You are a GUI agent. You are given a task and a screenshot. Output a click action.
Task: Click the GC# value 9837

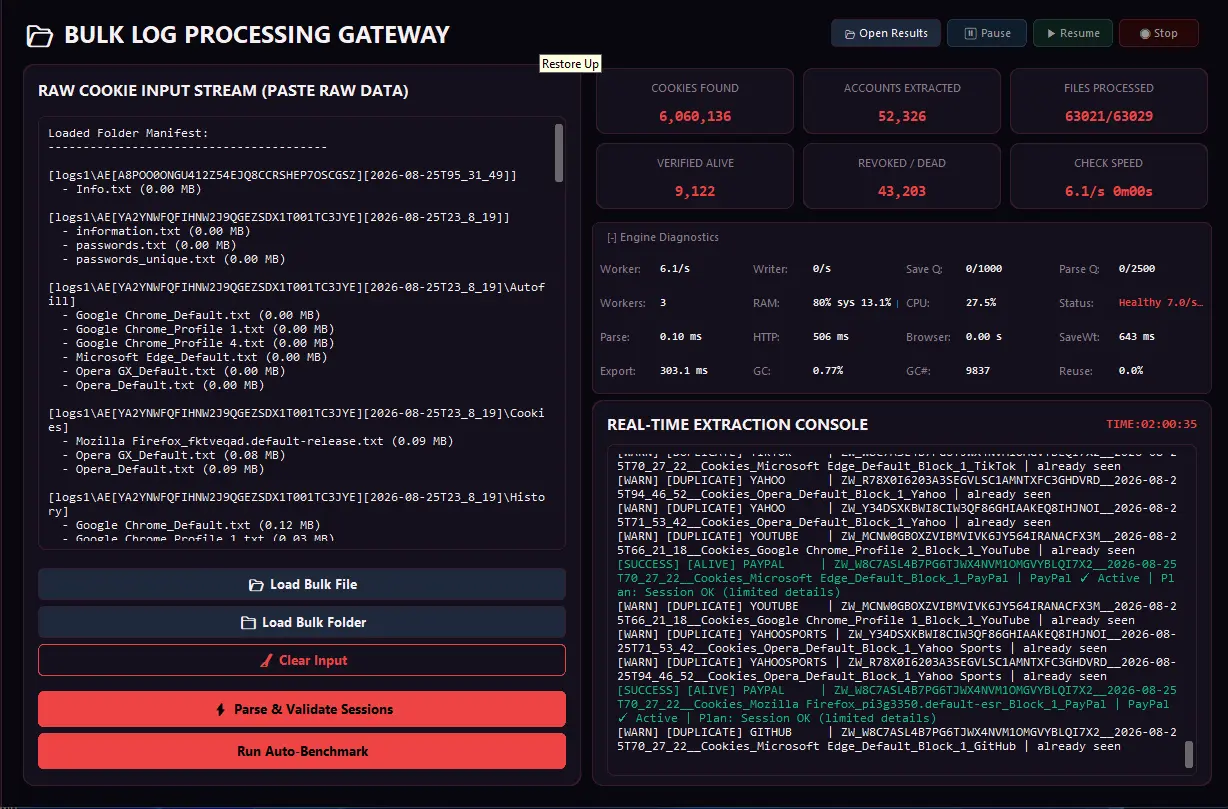[x=979, y=371]
